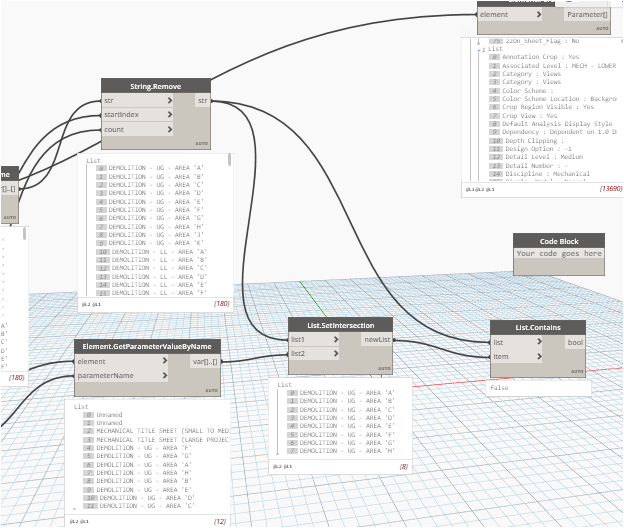Select "Crop Region Visible : Yes" row
624x528 pixels.
[542, 107]
